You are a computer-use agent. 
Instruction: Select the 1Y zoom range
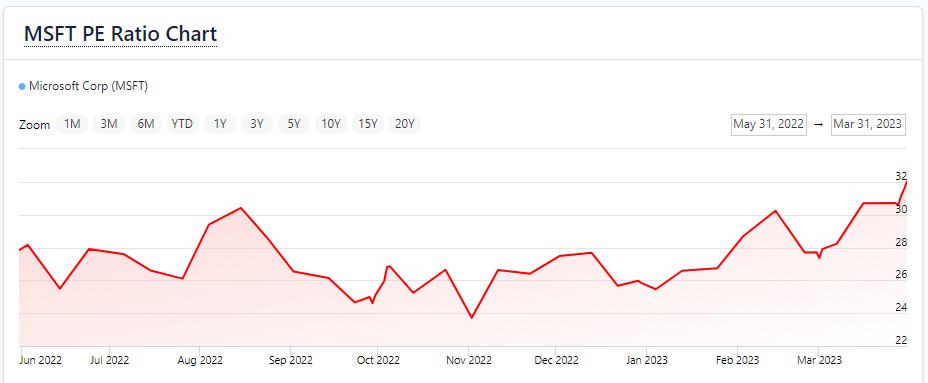coord(220,124)
